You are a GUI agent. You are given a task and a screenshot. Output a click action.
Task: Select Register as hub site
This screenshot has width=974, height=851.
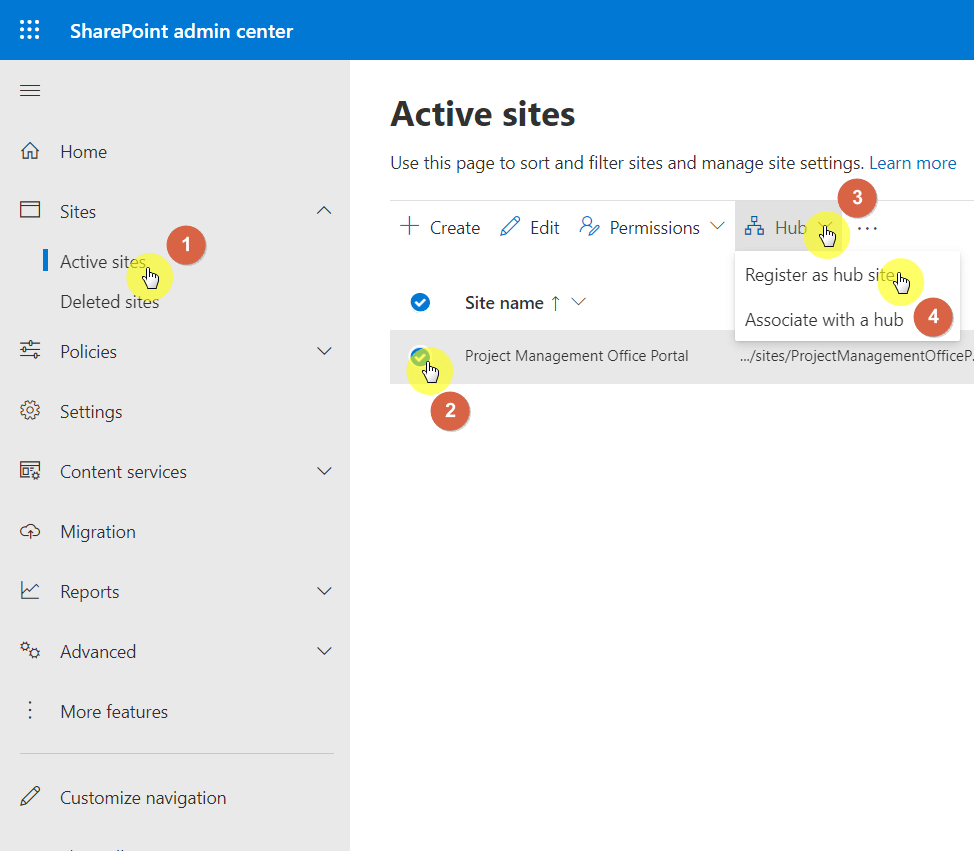pos(847,275)
